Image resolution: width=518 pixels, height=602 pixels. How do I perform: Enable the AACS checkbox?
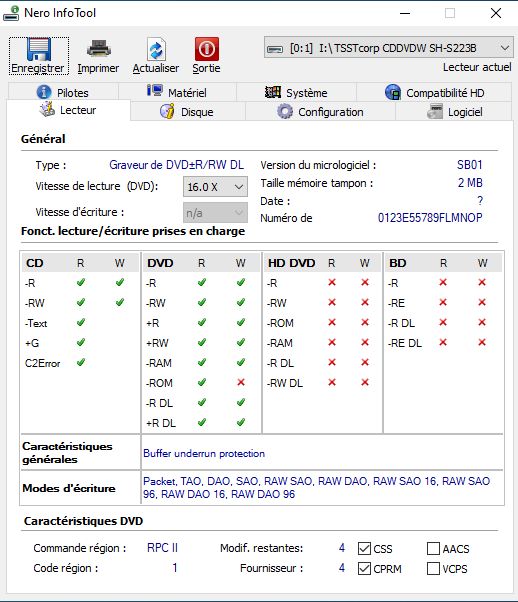point(433,548)
